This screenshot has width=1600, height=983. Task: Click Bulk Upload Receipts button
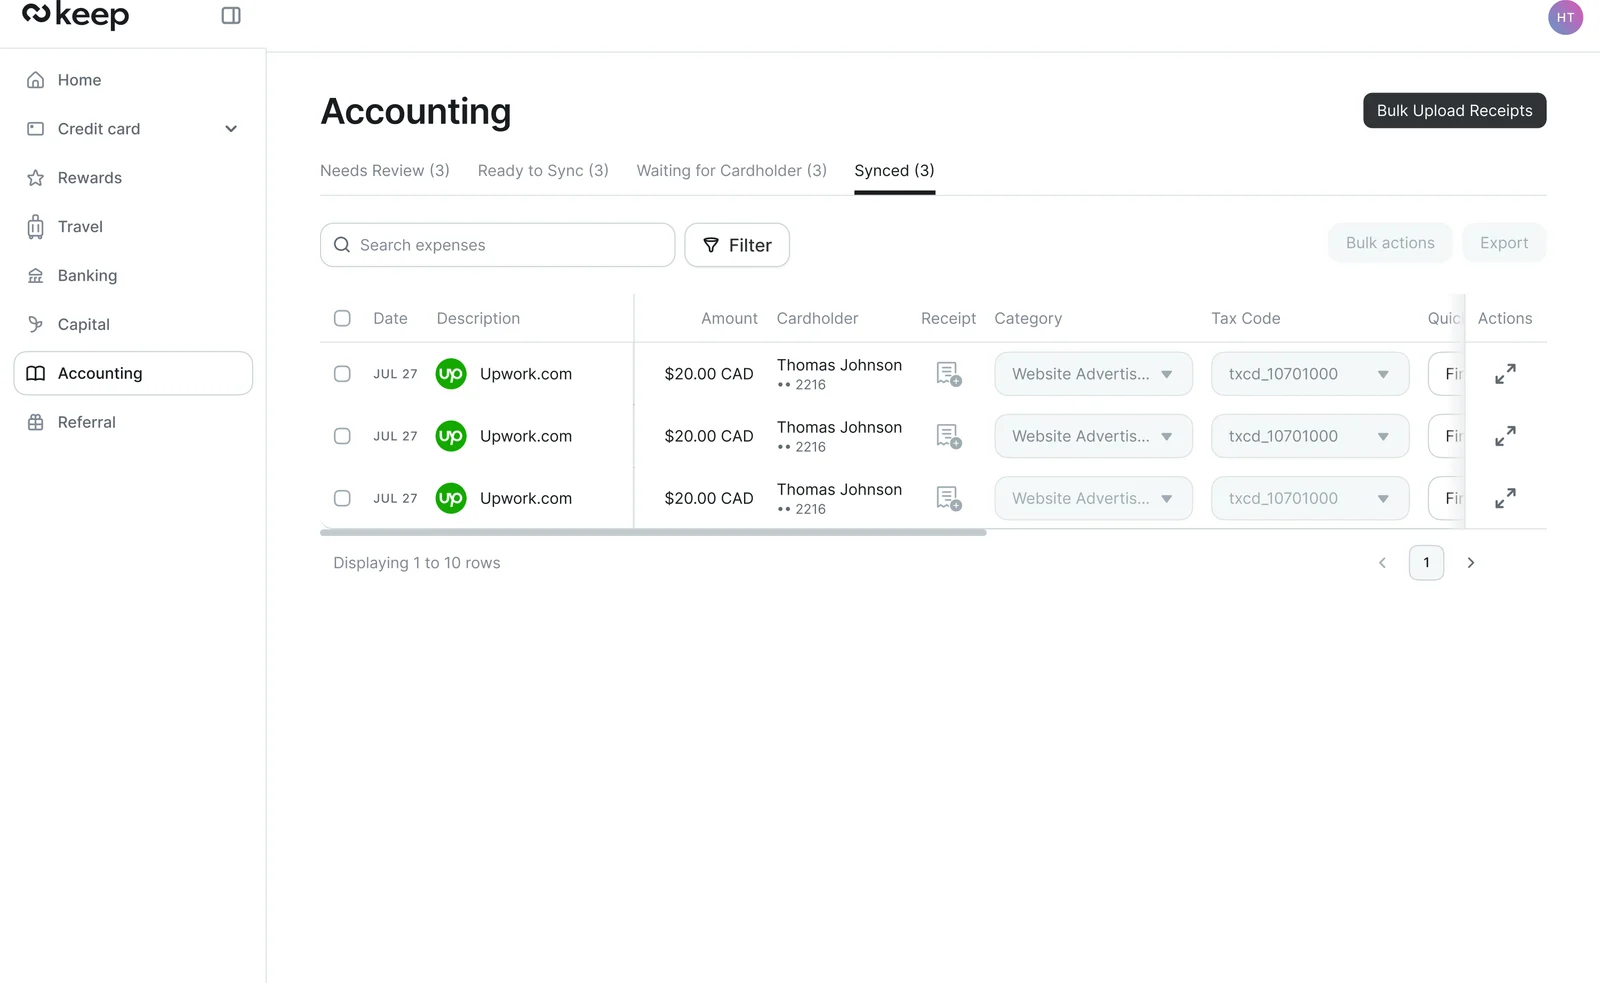tap(1455, 111)
